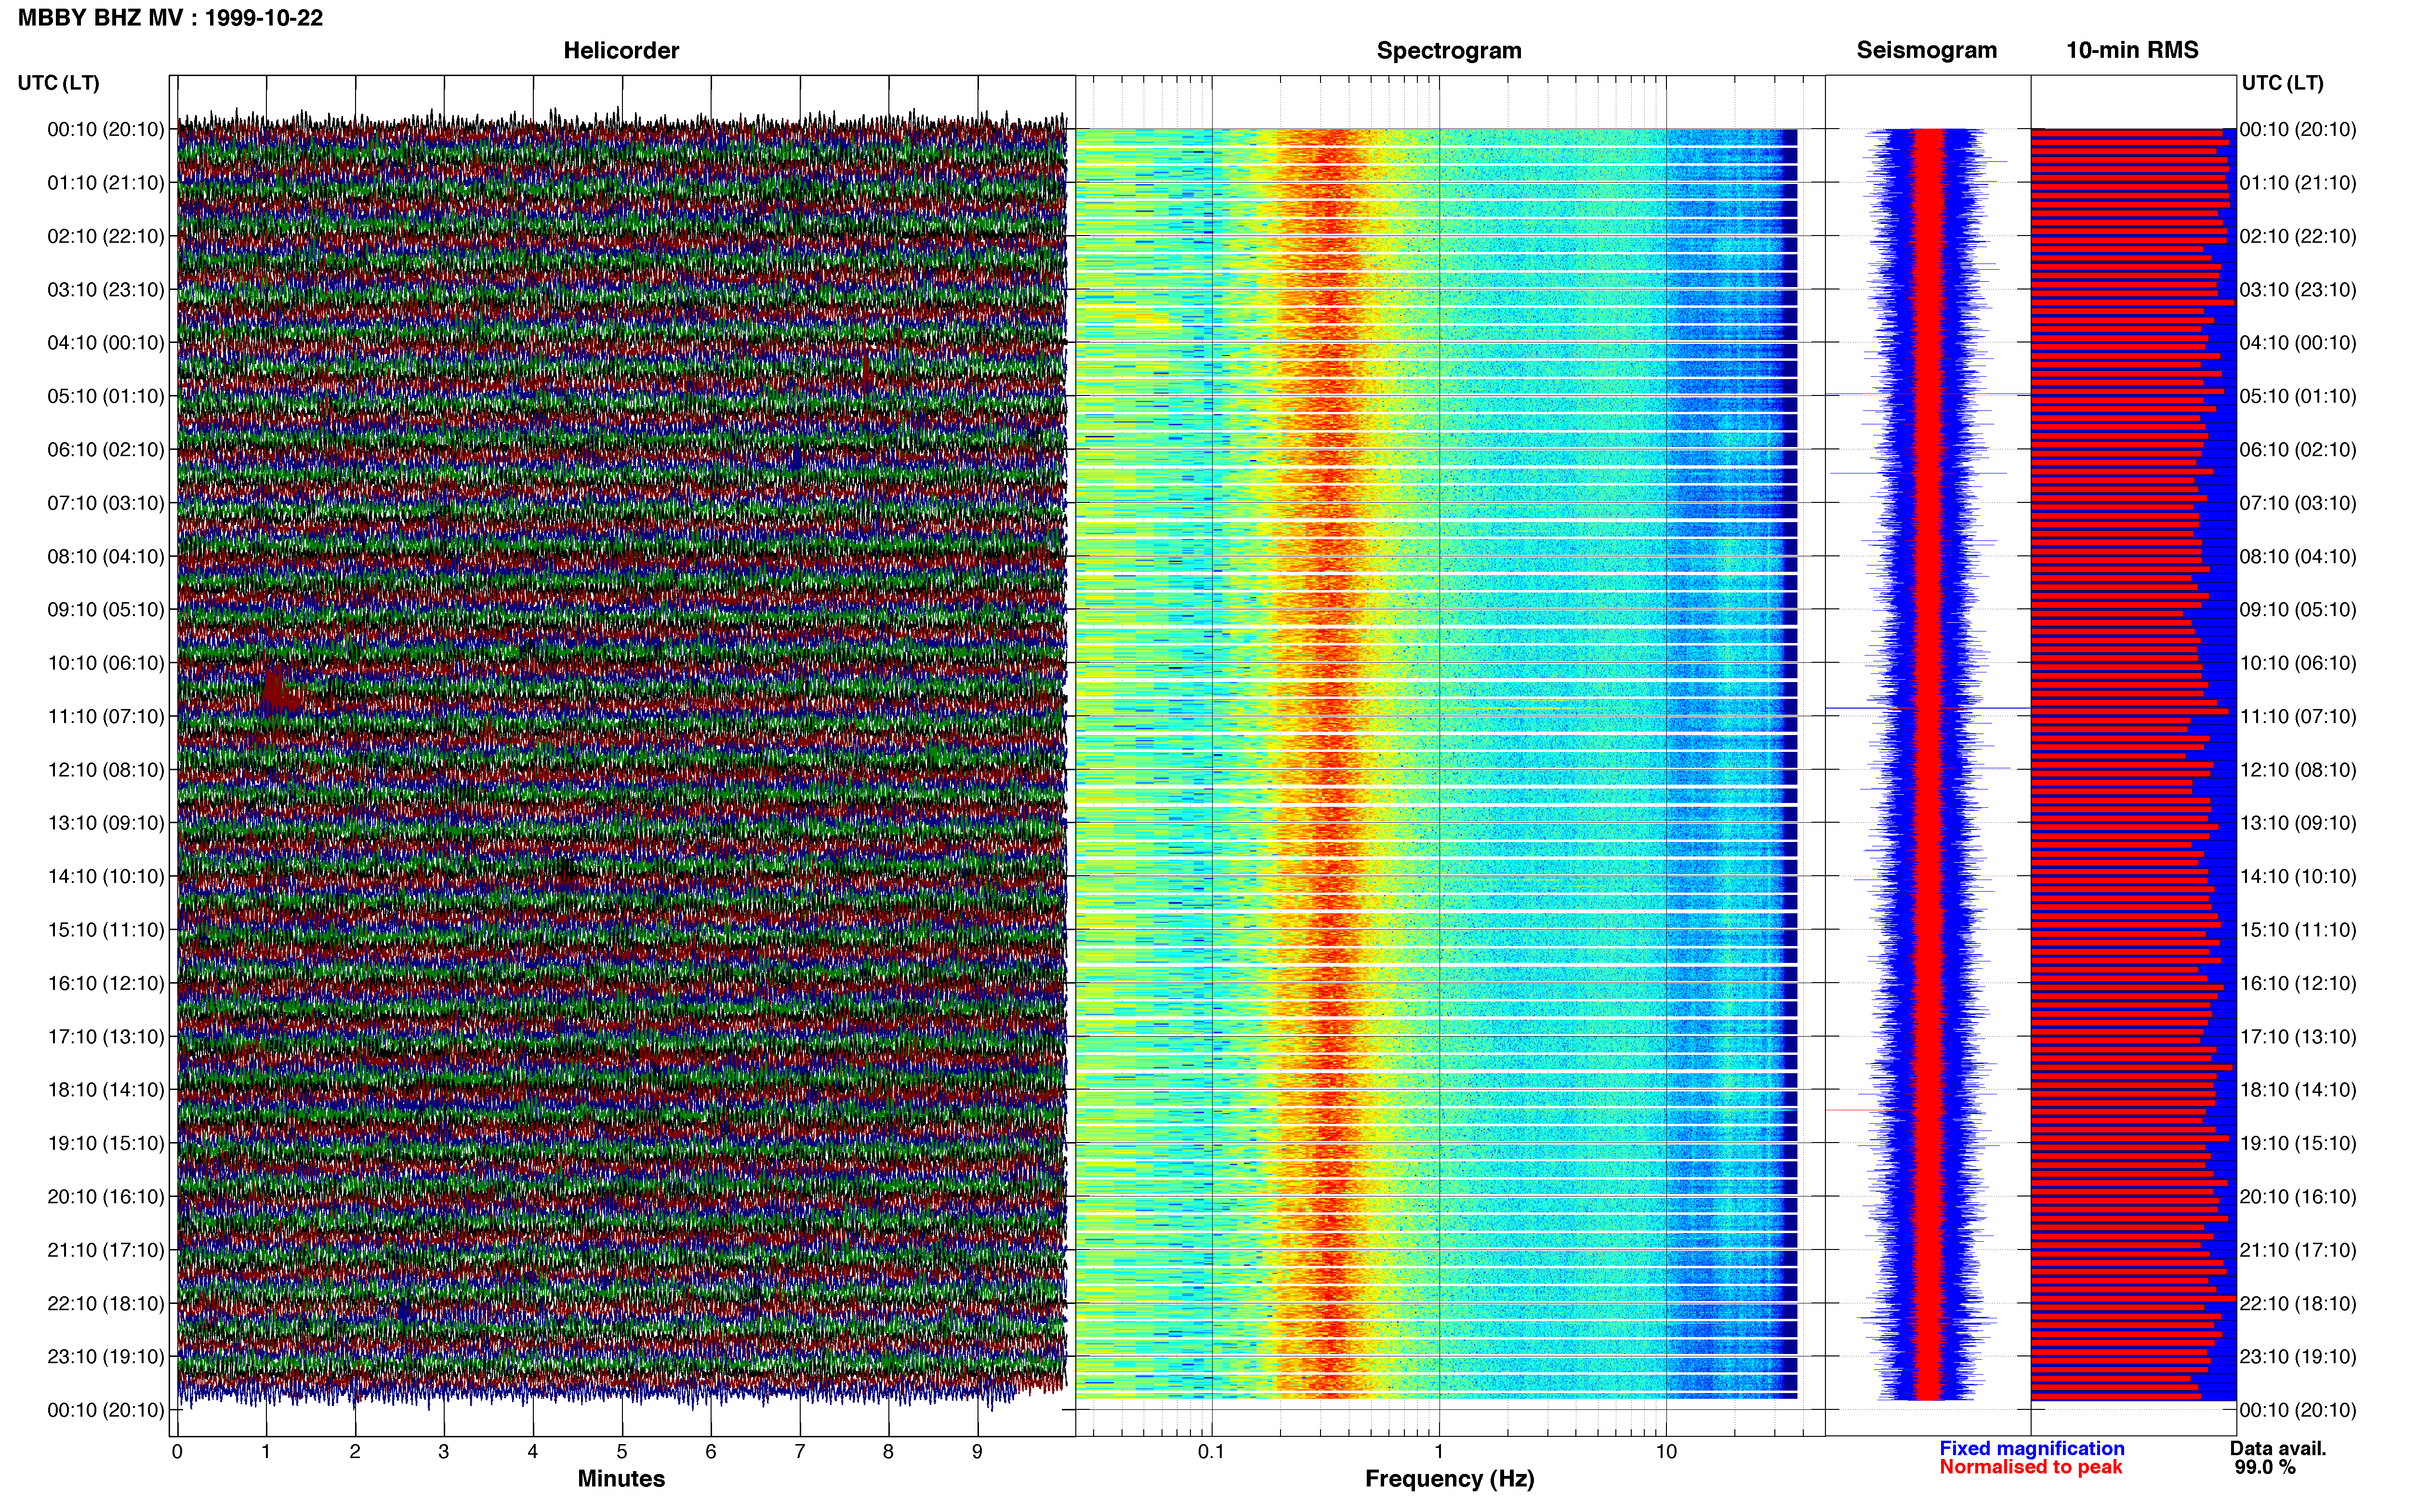This screenshot has height=1512, width=2418.
Task: Click minute tick label 6 on Helicorder axis
Action: pyautogui.click(x=711, y=1452)
